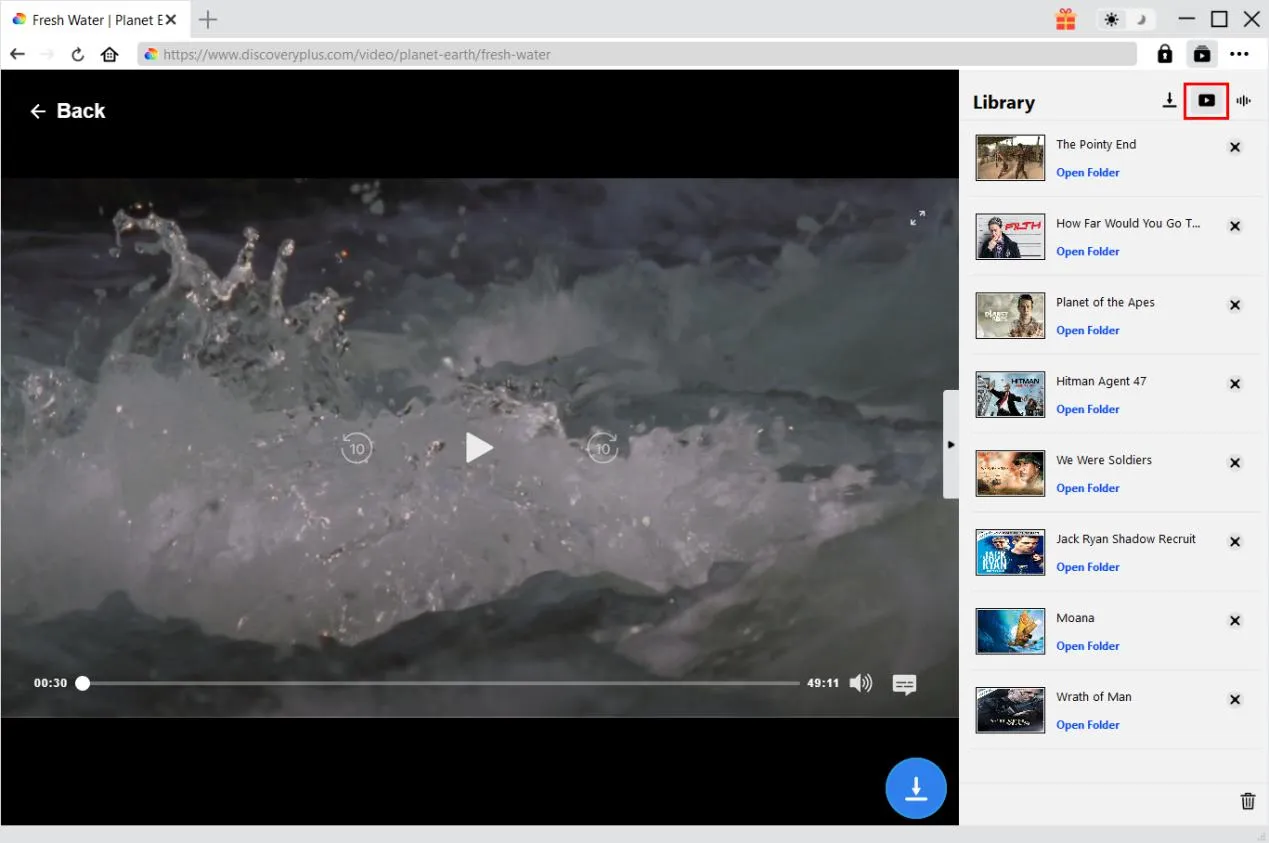This screenshot has width=1269, height=843.
Task: Switch to the Library audio tab
Action: (1243, 101)
